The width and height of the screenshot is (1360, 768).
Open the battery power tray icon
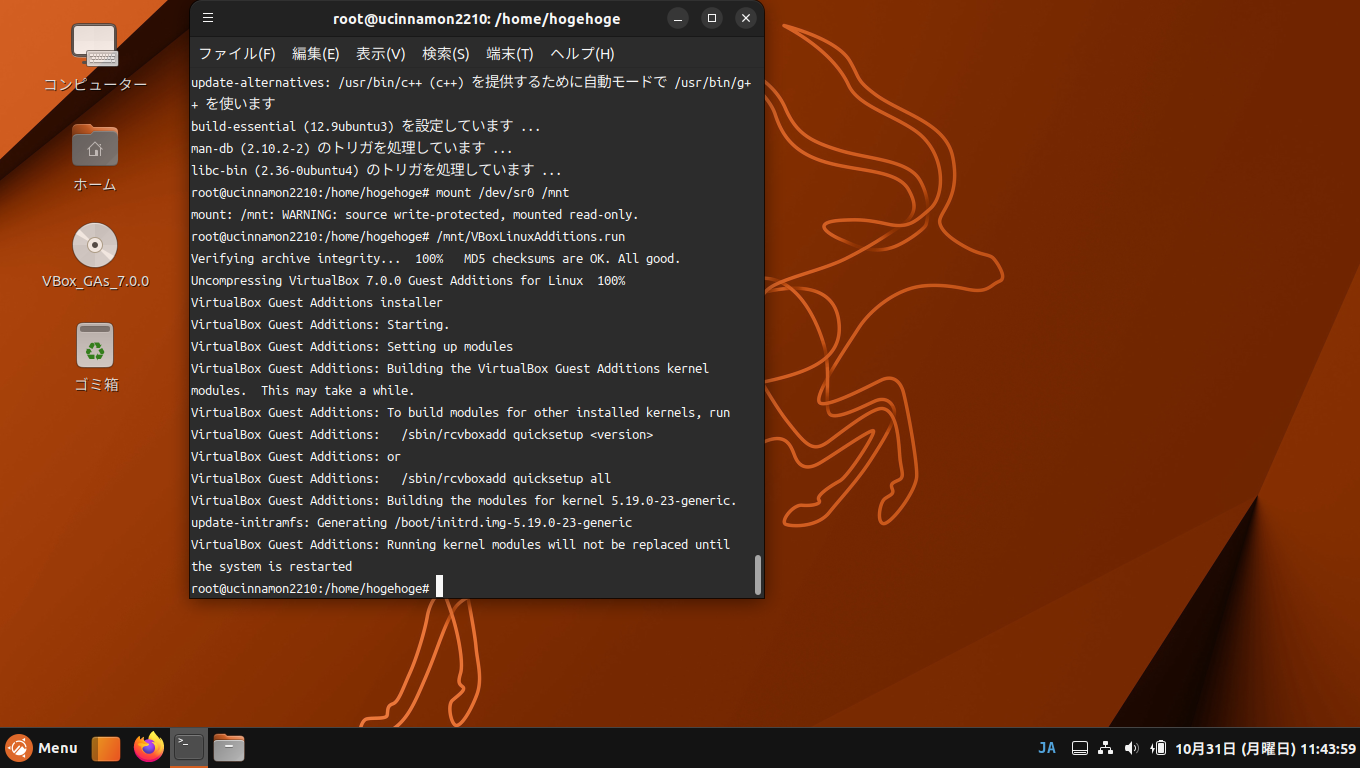tap(1159, 748)
